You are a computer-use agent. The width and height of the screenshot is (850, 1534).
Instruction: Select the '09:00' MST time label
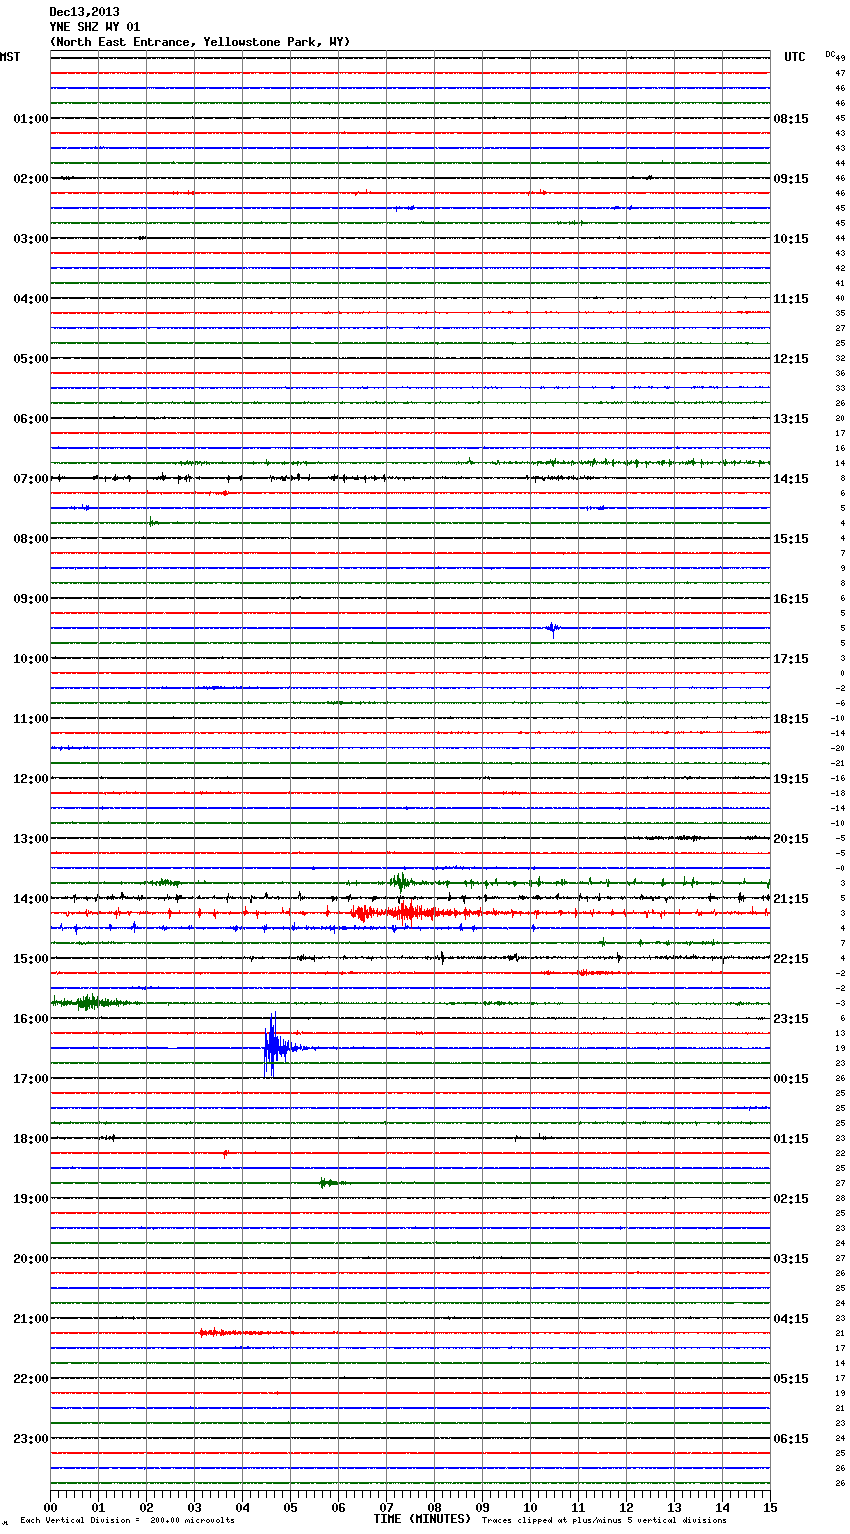pyautogui.click(x=31, y=599)
